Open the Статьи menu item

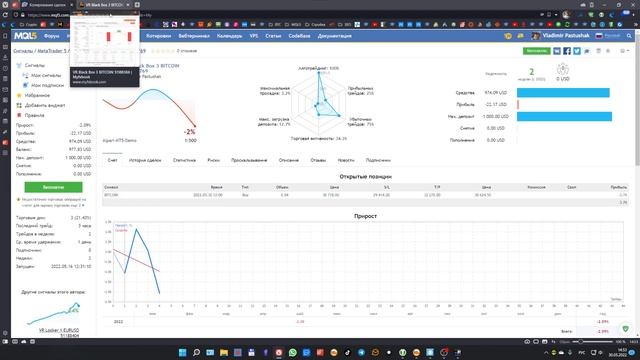[x=273, y=36]
